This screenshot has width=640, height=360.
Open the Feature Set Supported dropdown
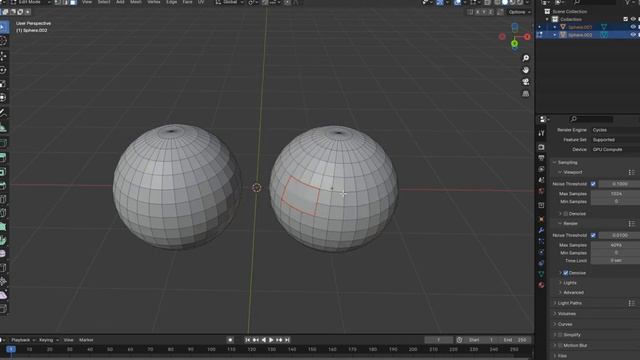[x=616, y=140]
